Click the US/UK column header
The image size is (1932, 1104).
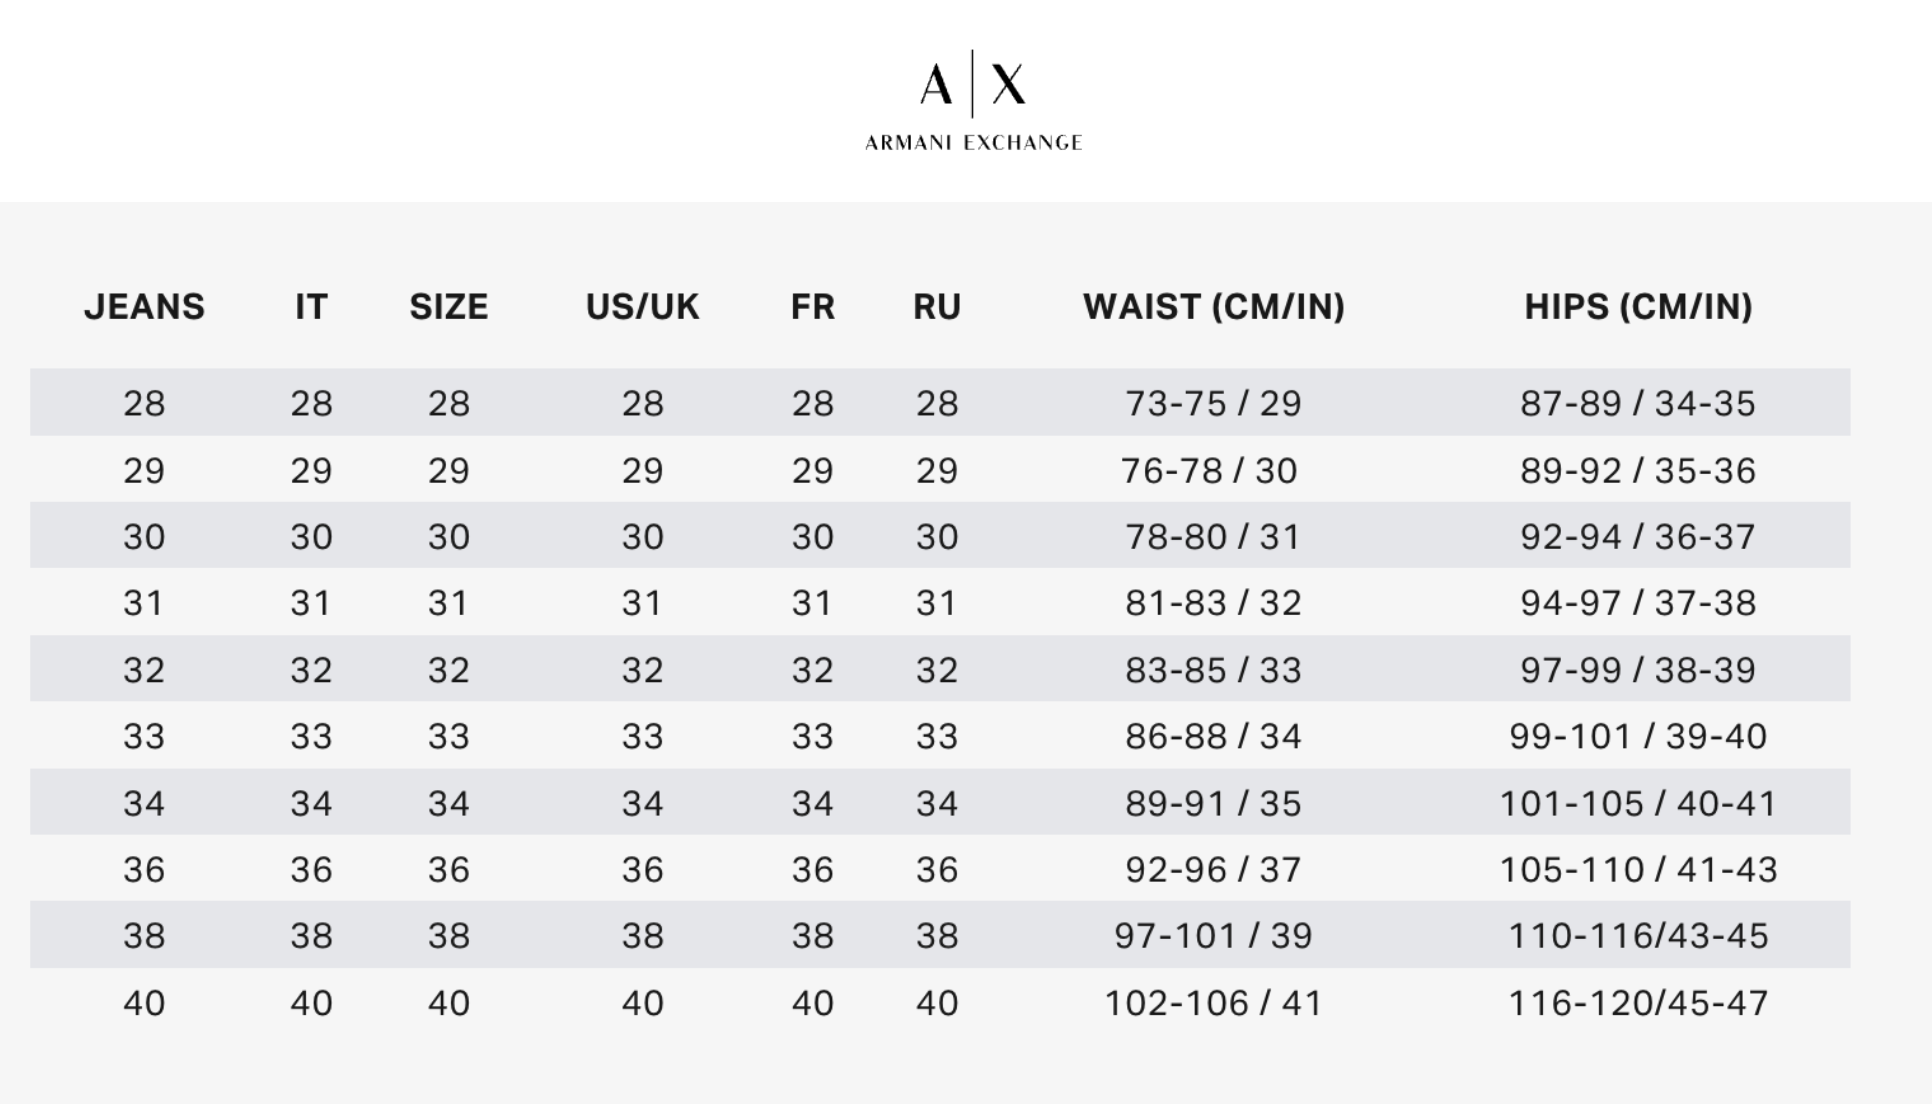[x=642, y=306]
